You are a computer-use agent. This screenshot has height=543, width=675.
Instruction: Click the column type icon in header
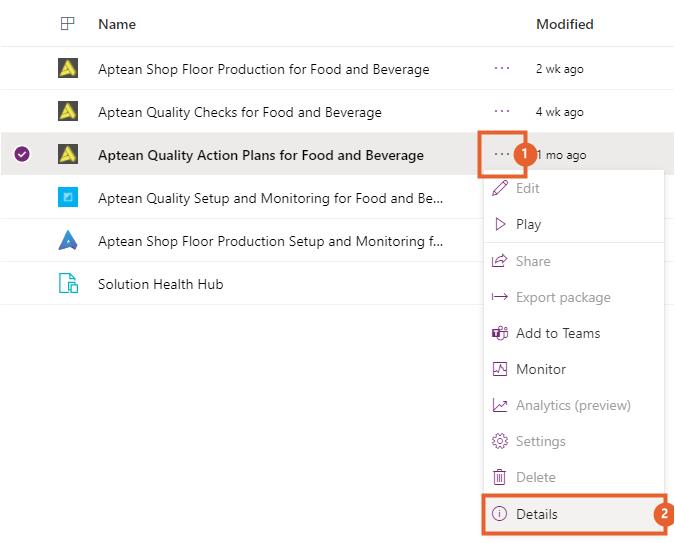tap(67, 24)
